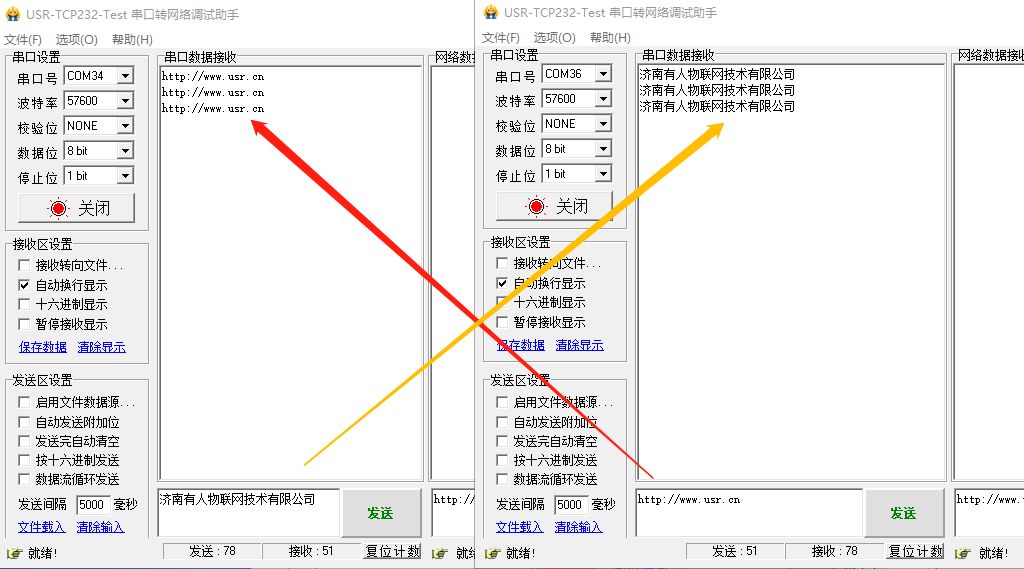
Task: Click the send interval field in COM34 window
Action: pyautogui.click(x=93, y=505)
